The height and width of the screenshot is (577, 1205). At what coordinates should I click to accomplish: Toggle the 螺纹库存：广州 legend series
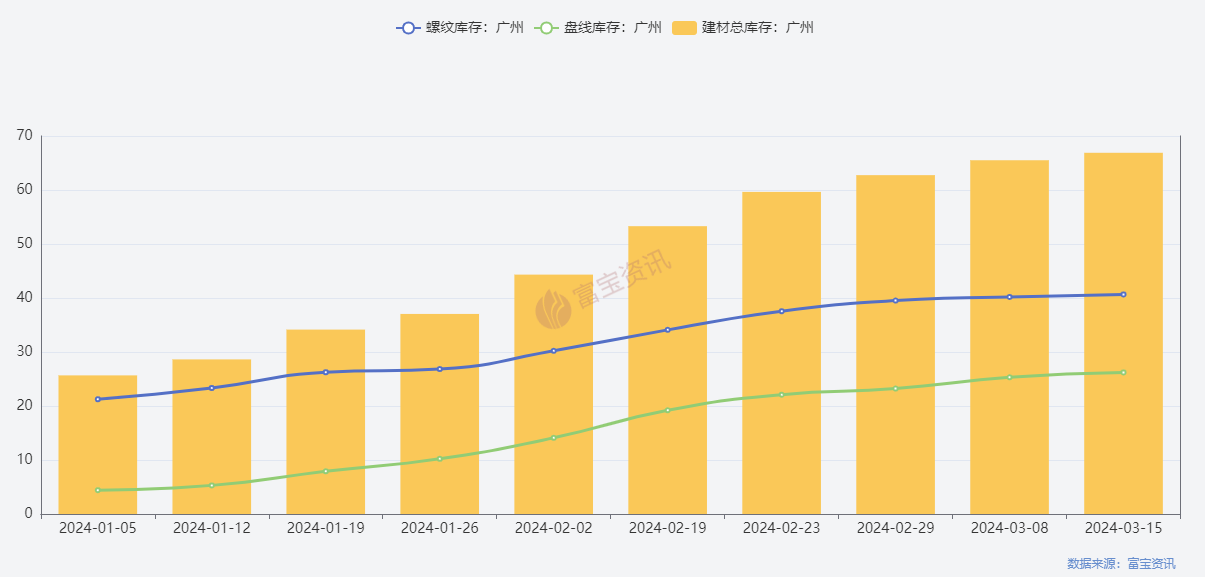point(460,28)
